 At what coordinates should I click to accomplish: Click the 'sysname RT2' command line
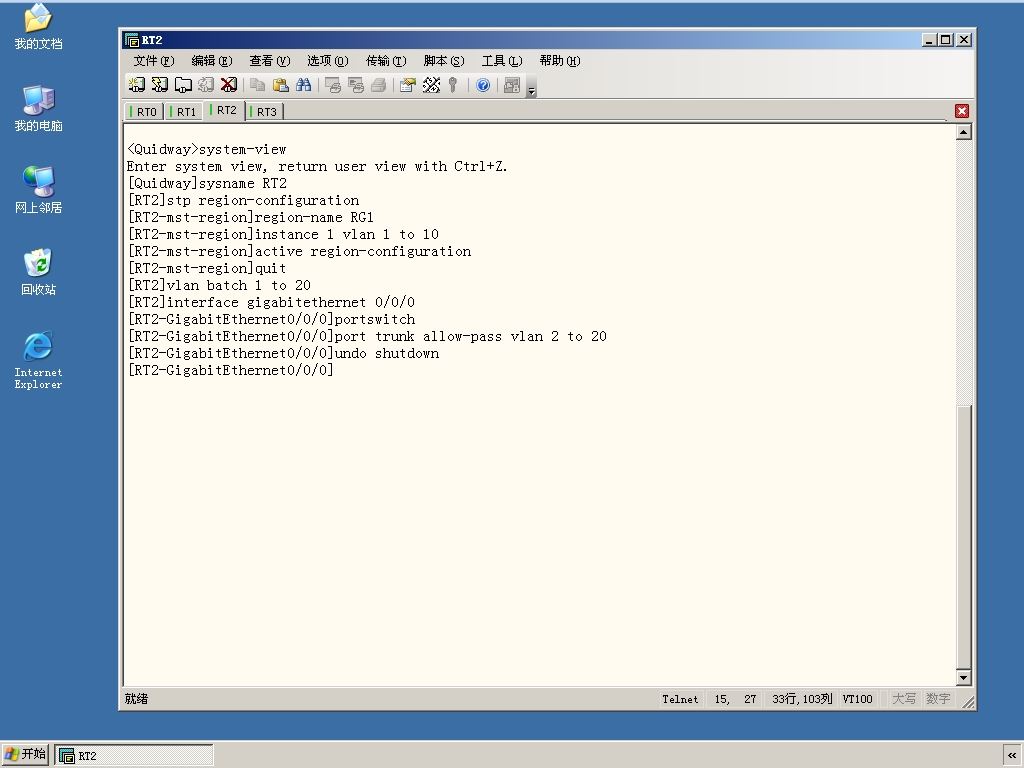point(206,184)
